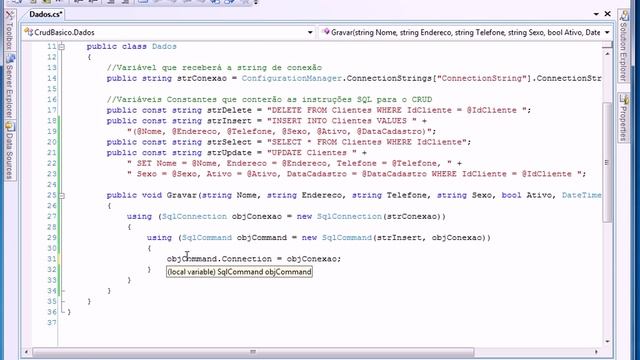
Task: Click the class icon beside CrudBasico.Dados
Action: tap(29, 32)
